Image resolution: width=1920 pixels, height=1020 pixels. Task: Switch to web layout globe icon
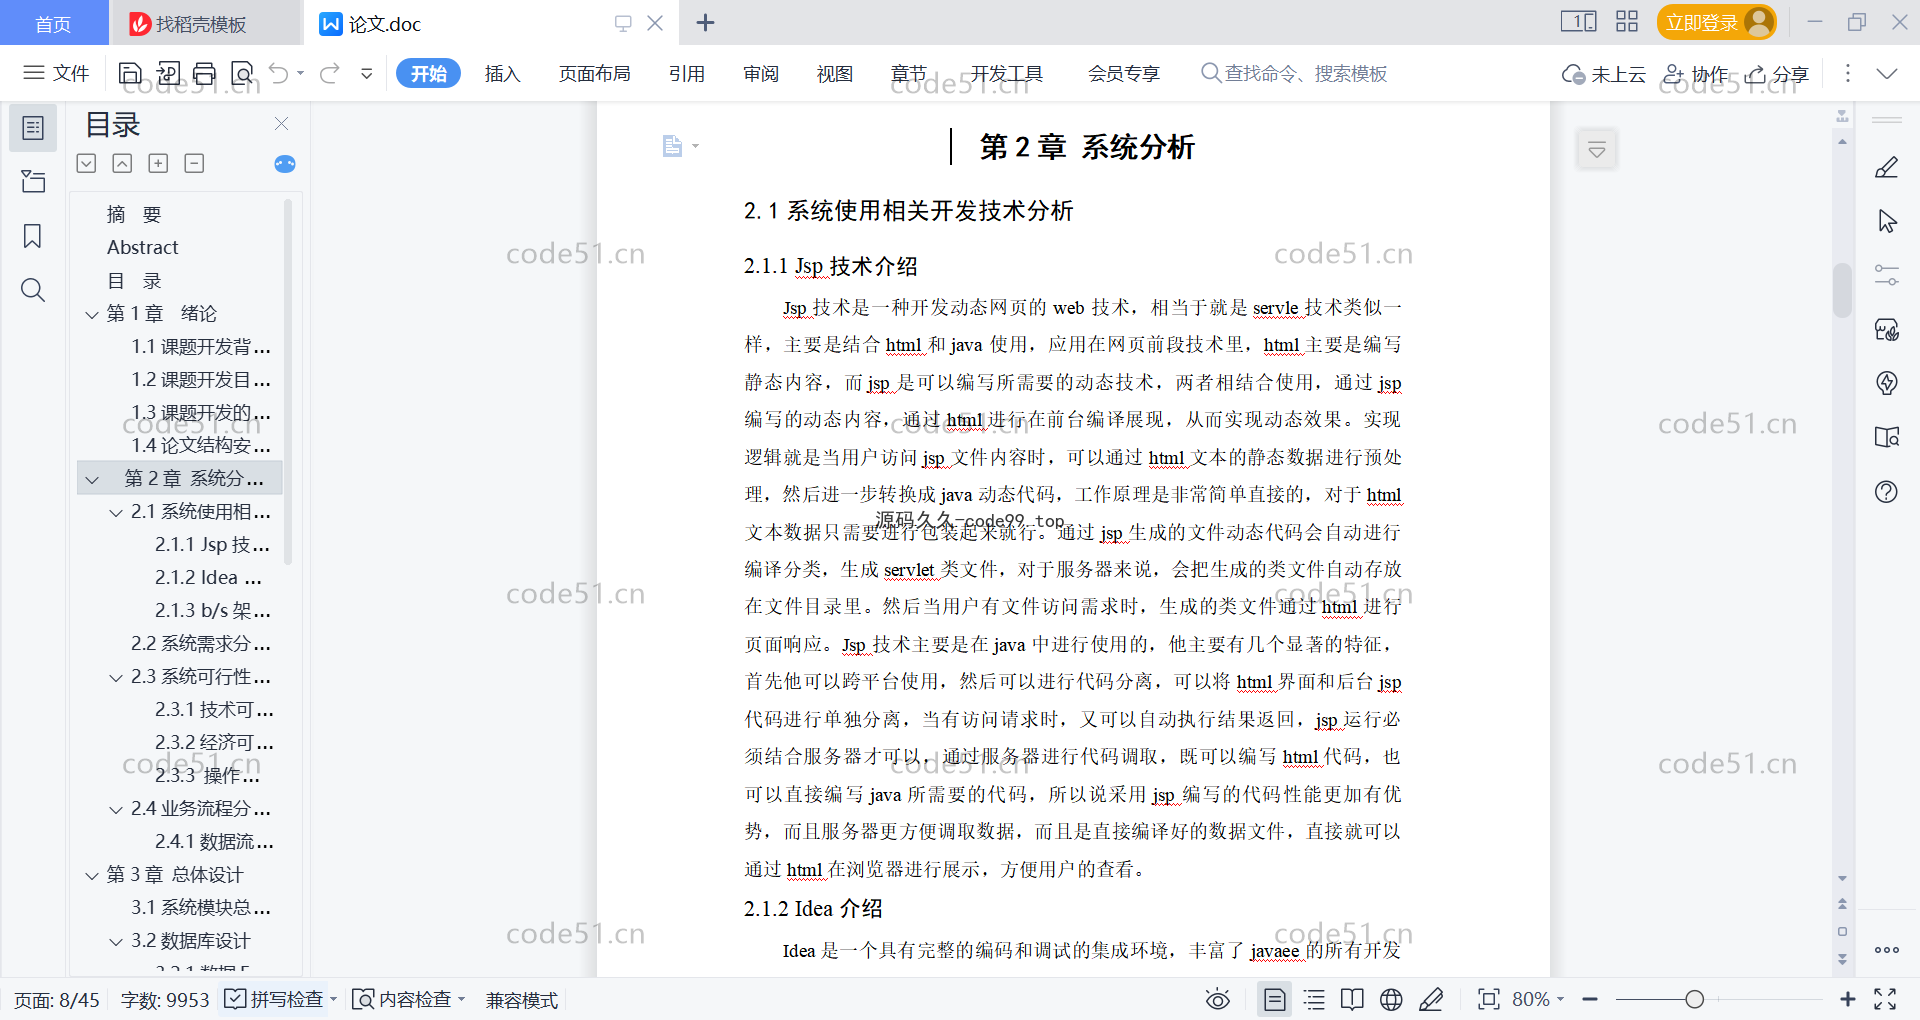click(x=1391, y=999)
